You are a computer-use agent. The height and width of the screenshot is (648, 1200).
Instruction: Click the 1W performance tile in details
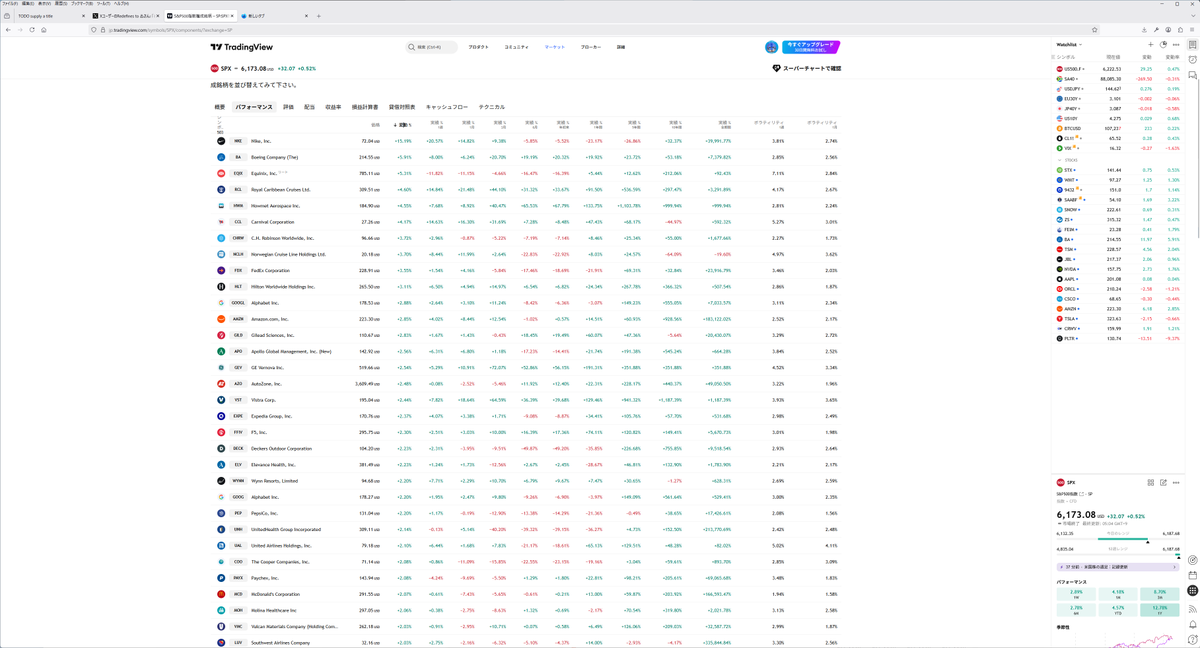pyautogui.click(x=1076, y=593)
